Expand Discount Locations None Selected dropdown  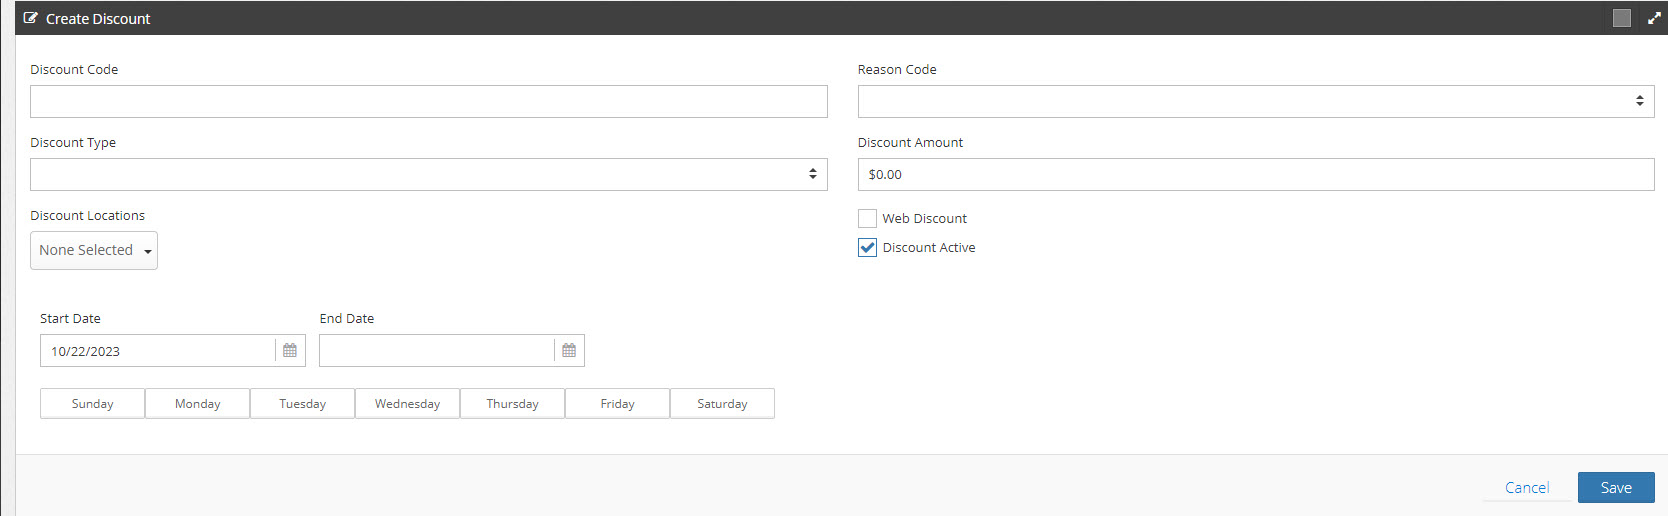(94, 250)
